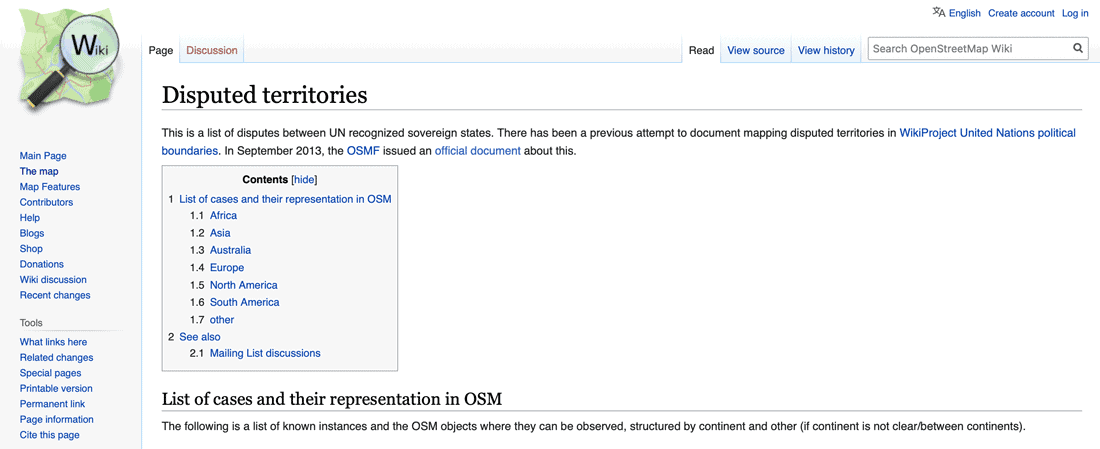Jump to North America in contents
This screenshot has height=449, width=1100.
click(243, 285)
